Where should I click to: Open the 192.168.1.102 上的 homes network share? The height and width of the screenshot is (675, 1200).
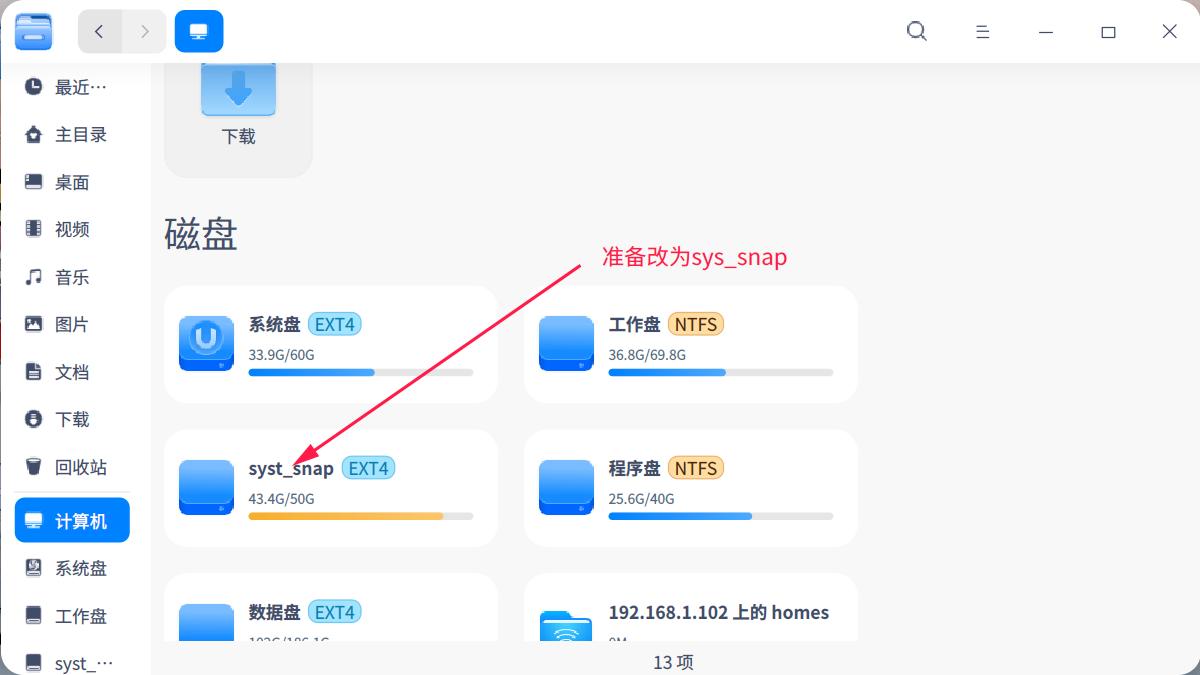690,613
